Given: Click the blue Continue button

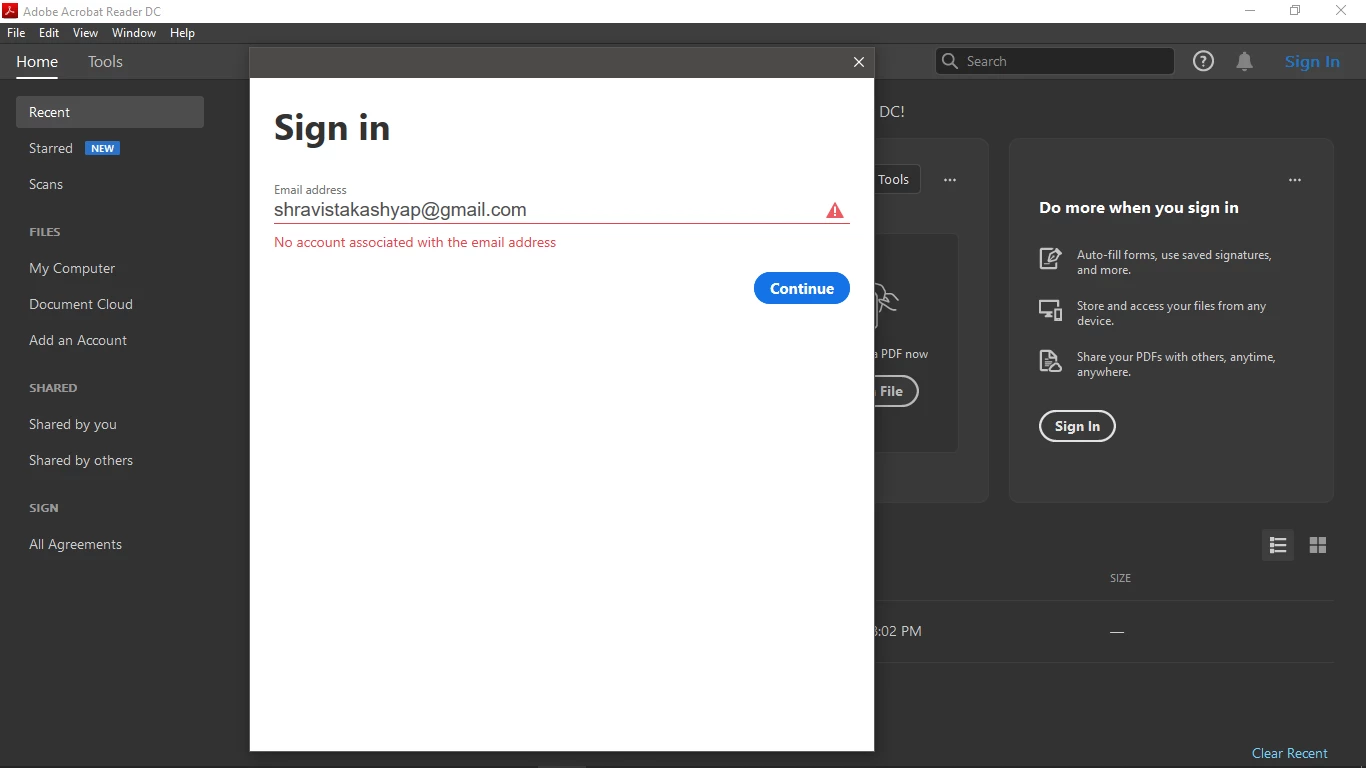Looking at the screenshot, I should (x=802, y=288).
